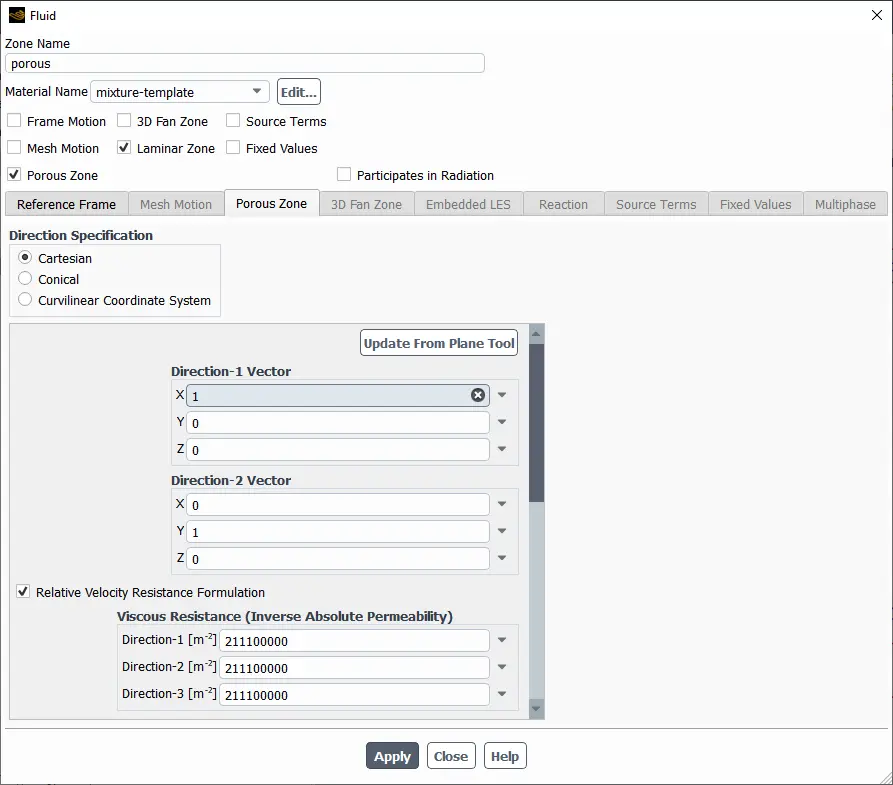Tick the Fixed Values checkbox

[233, 148]
